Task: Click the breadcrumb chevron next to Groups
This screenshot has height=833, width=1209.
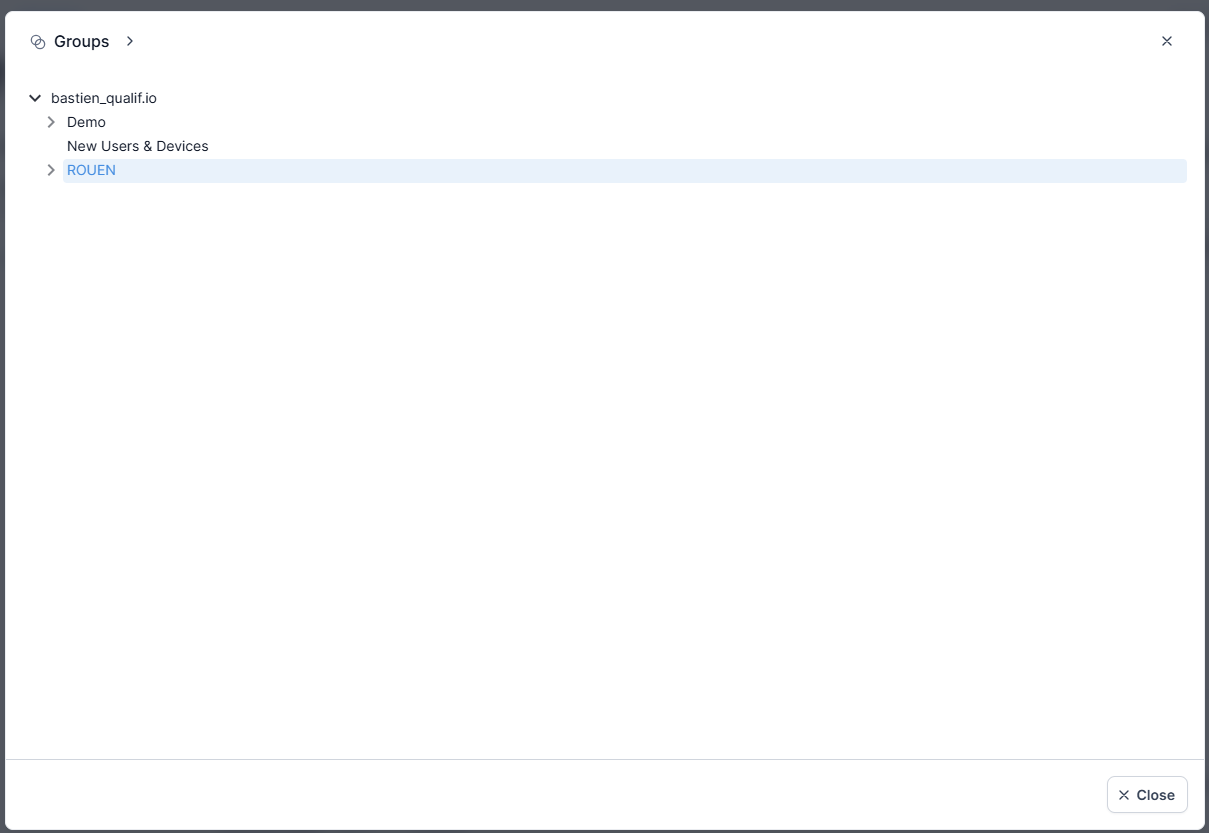Action: 130,41
